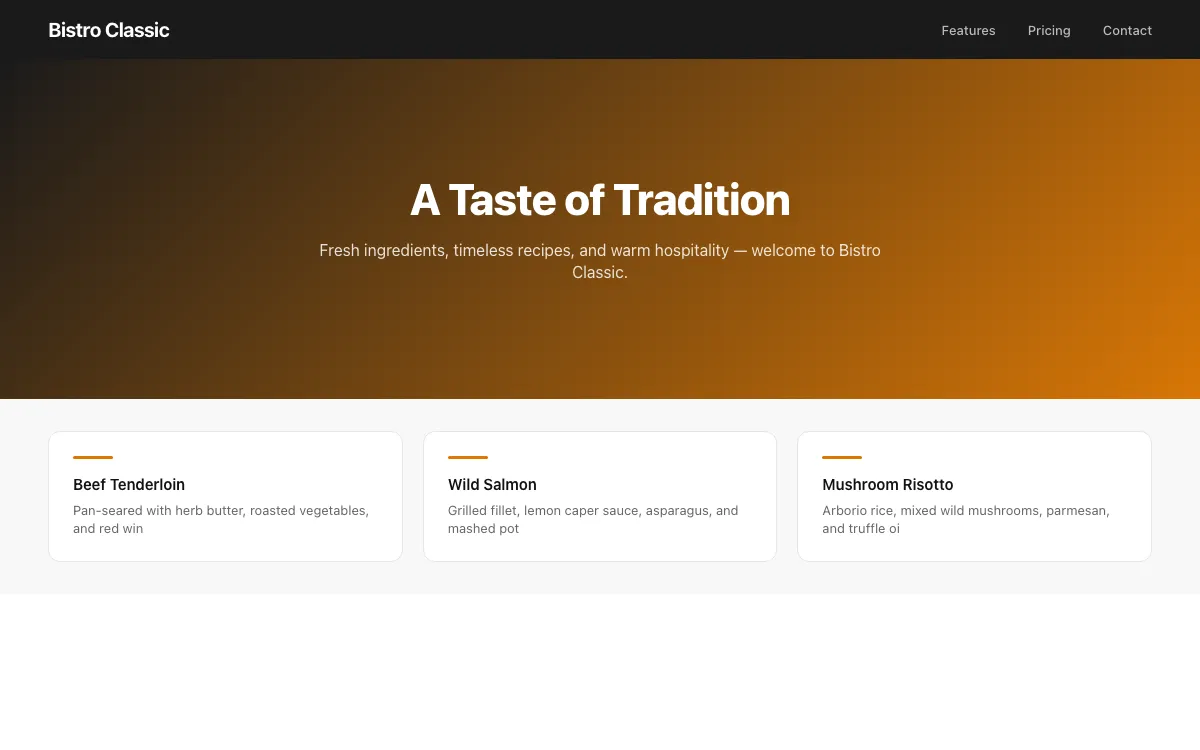Image resolution: width=1200 pixels, height=750 pixels.
Task: Click the orange accent bar above Beef Tenderloin
Action: coord(93,457)
